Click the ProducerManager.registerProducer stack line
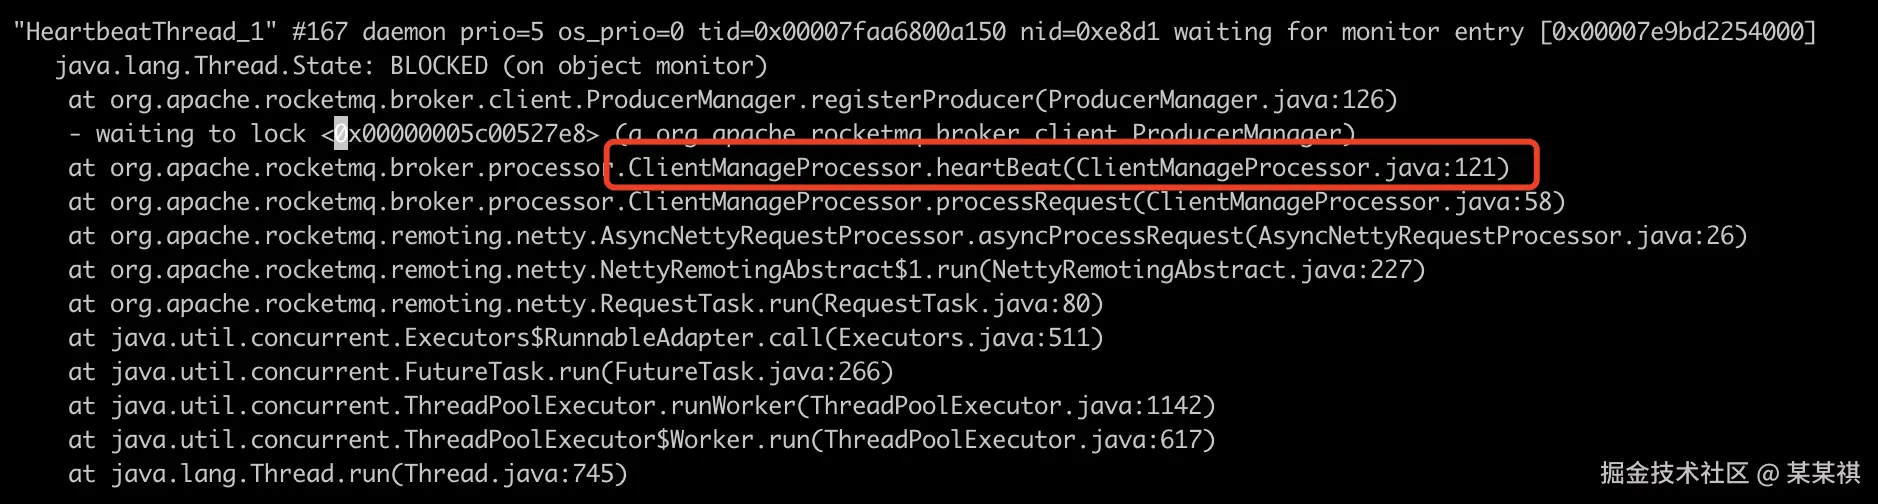 (x=732, y=100)
